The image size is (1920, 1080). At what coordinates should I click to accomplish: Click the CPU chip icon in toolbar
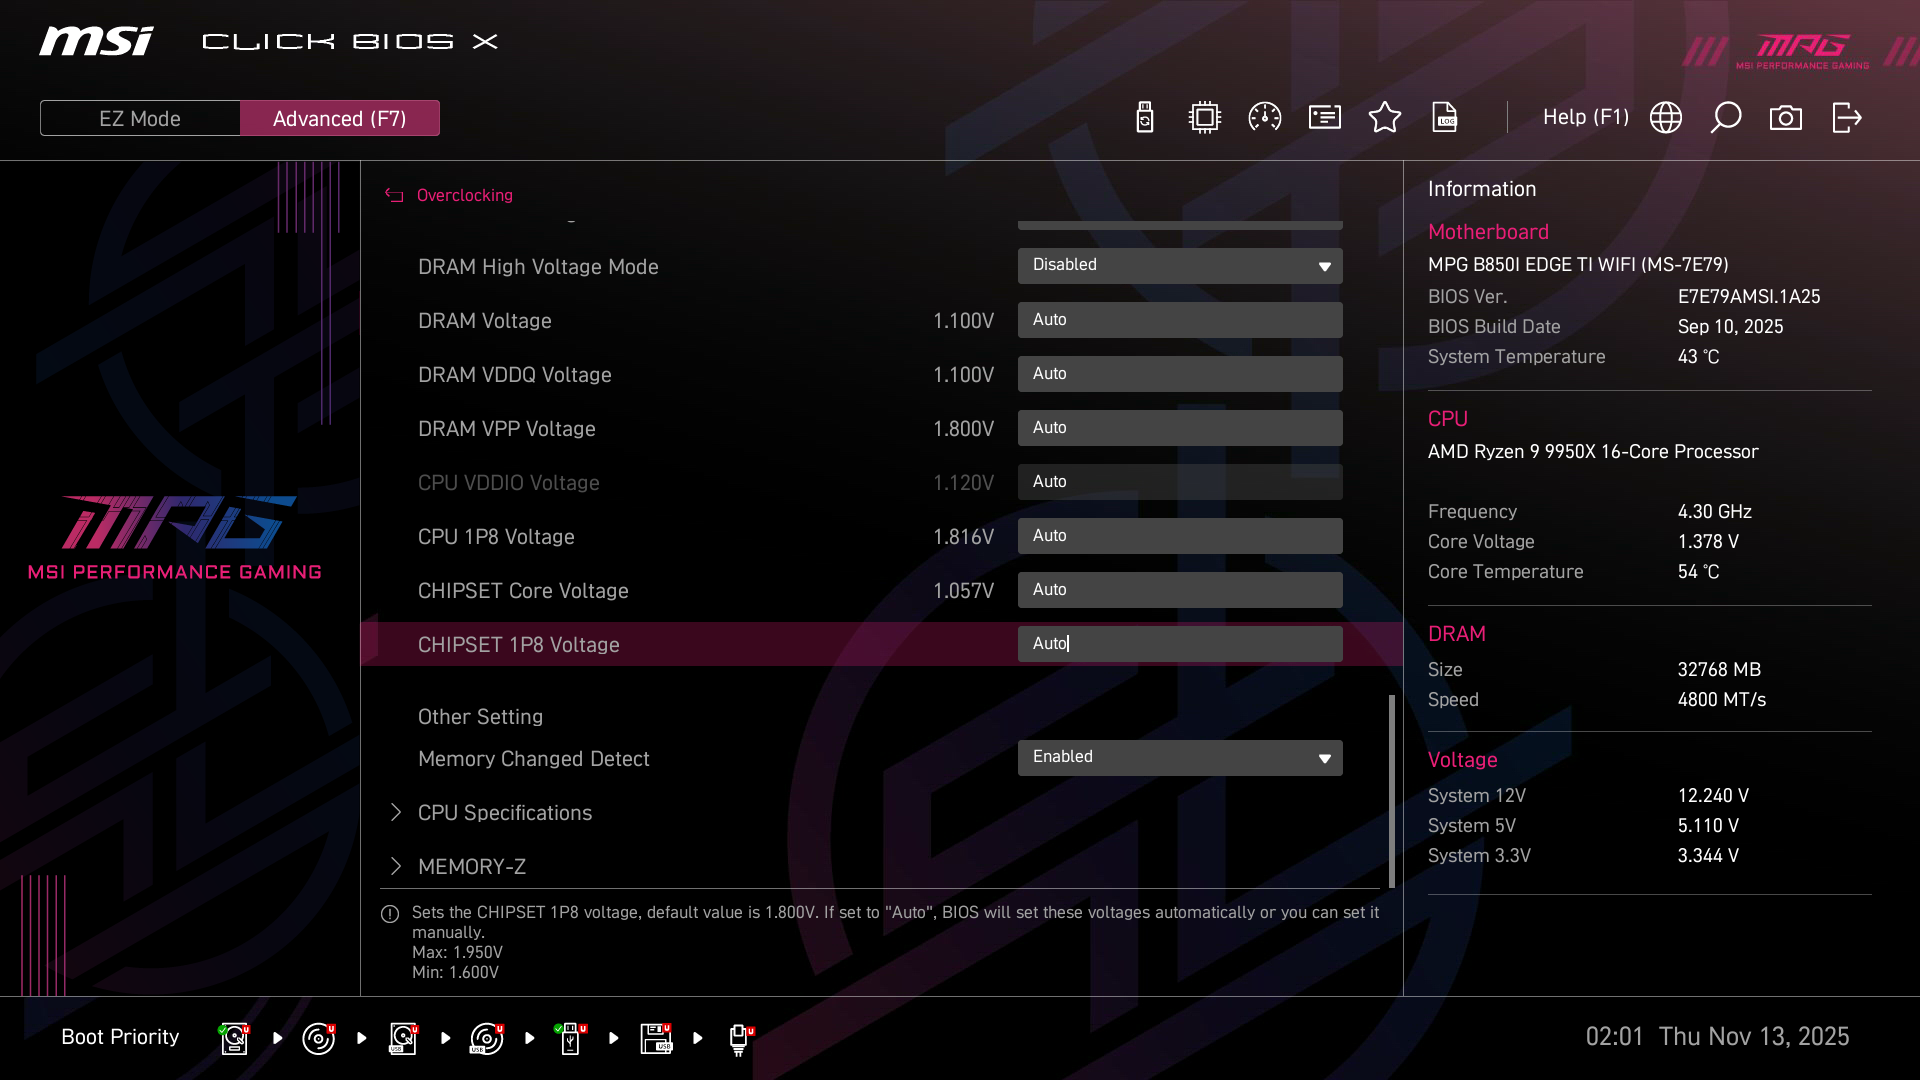pyautogui.click(x=1205, y=118)
